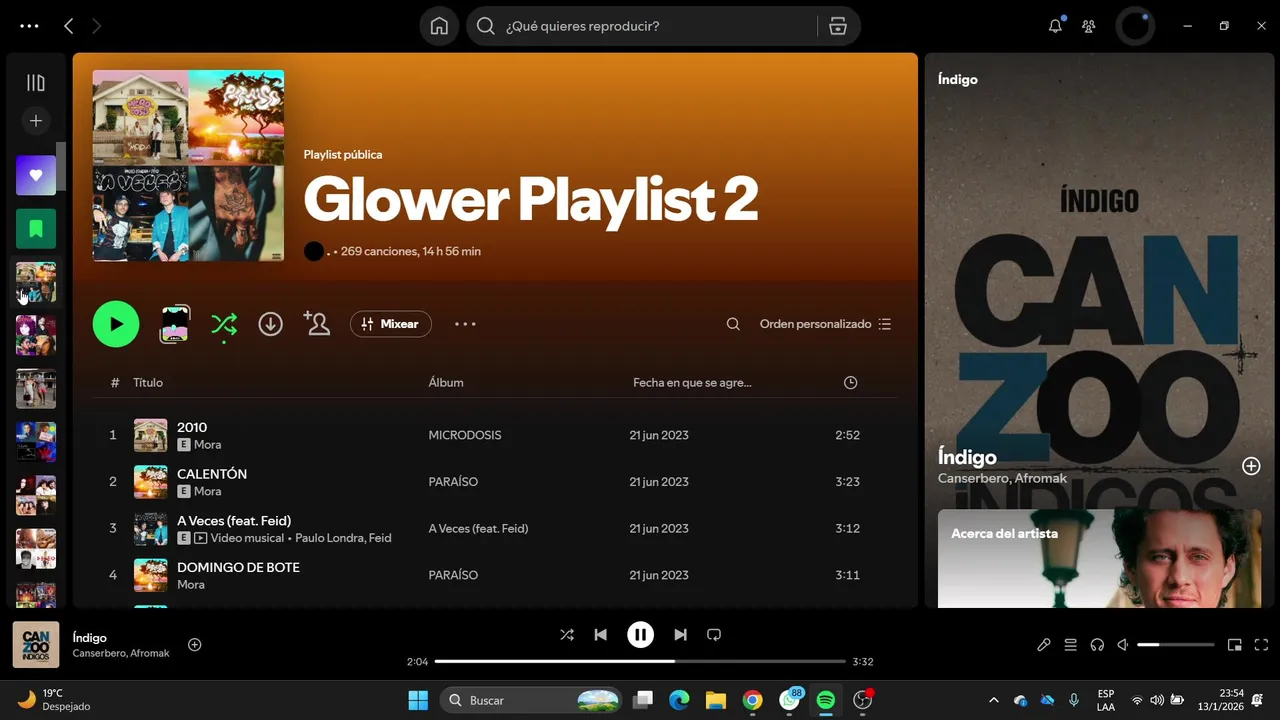Select the song 2010 title
The height and width of the screenshot is (720, 1280).
[x=192, y=427]
